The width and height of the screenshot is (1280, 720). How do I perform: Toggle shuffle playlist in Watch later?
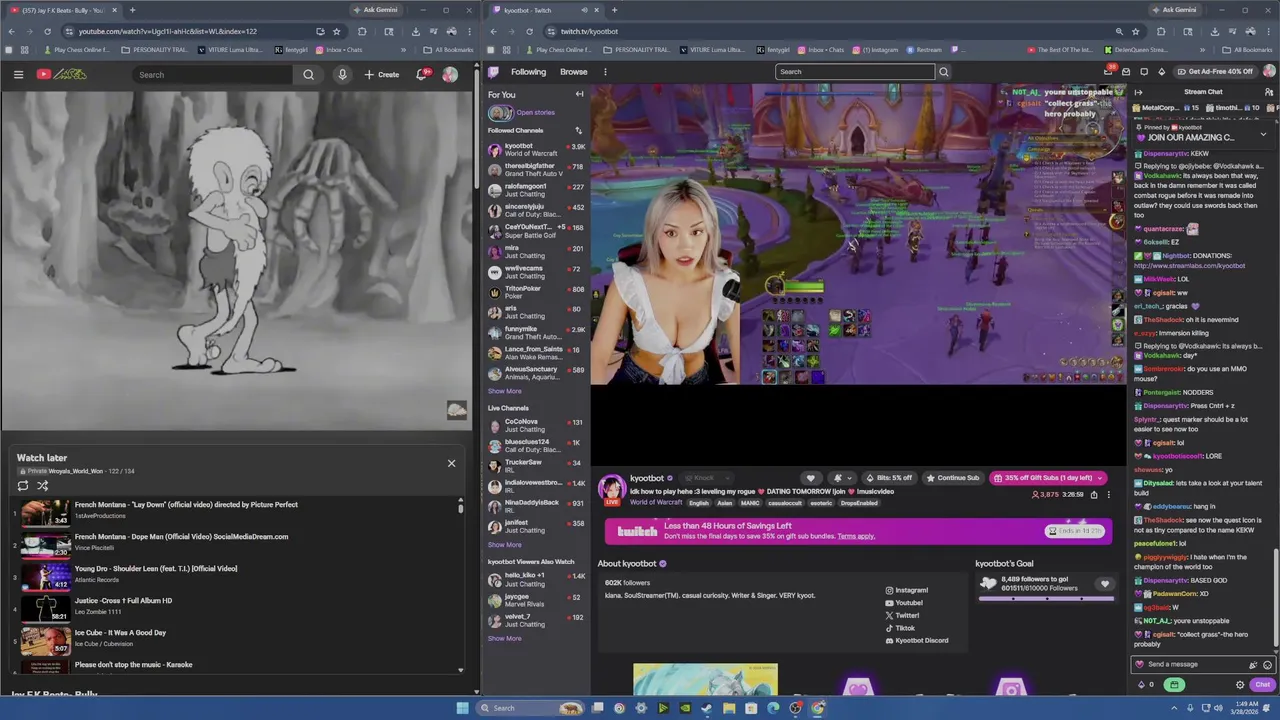(x=43, y=485)
